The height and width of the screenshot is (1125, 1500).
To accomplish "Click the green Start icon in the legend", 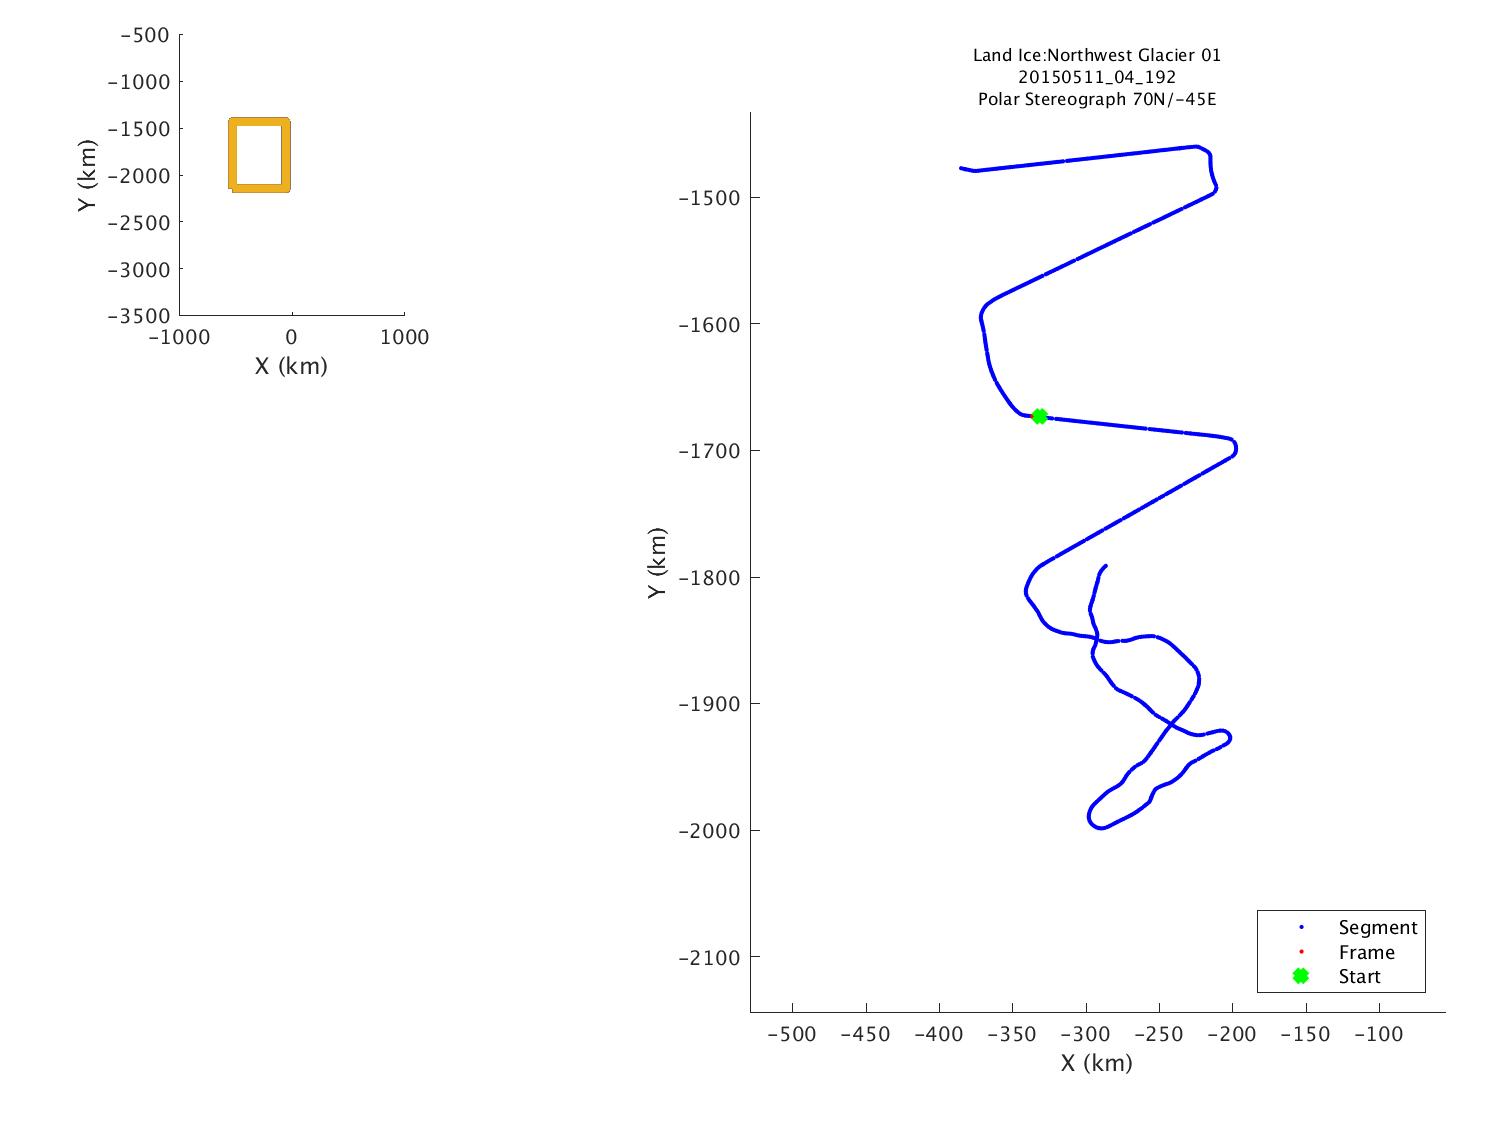I will pyautogui.click(x=1300, y=976).
